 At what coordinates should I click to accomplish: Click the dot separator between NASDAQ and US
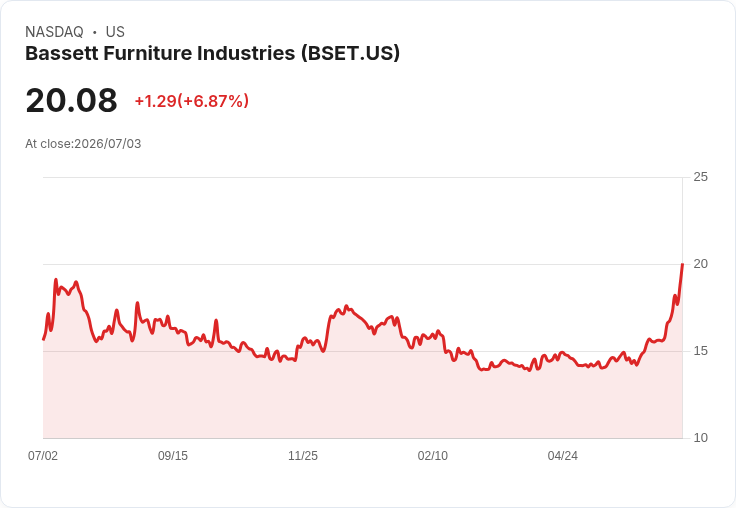tap(95, 32)
